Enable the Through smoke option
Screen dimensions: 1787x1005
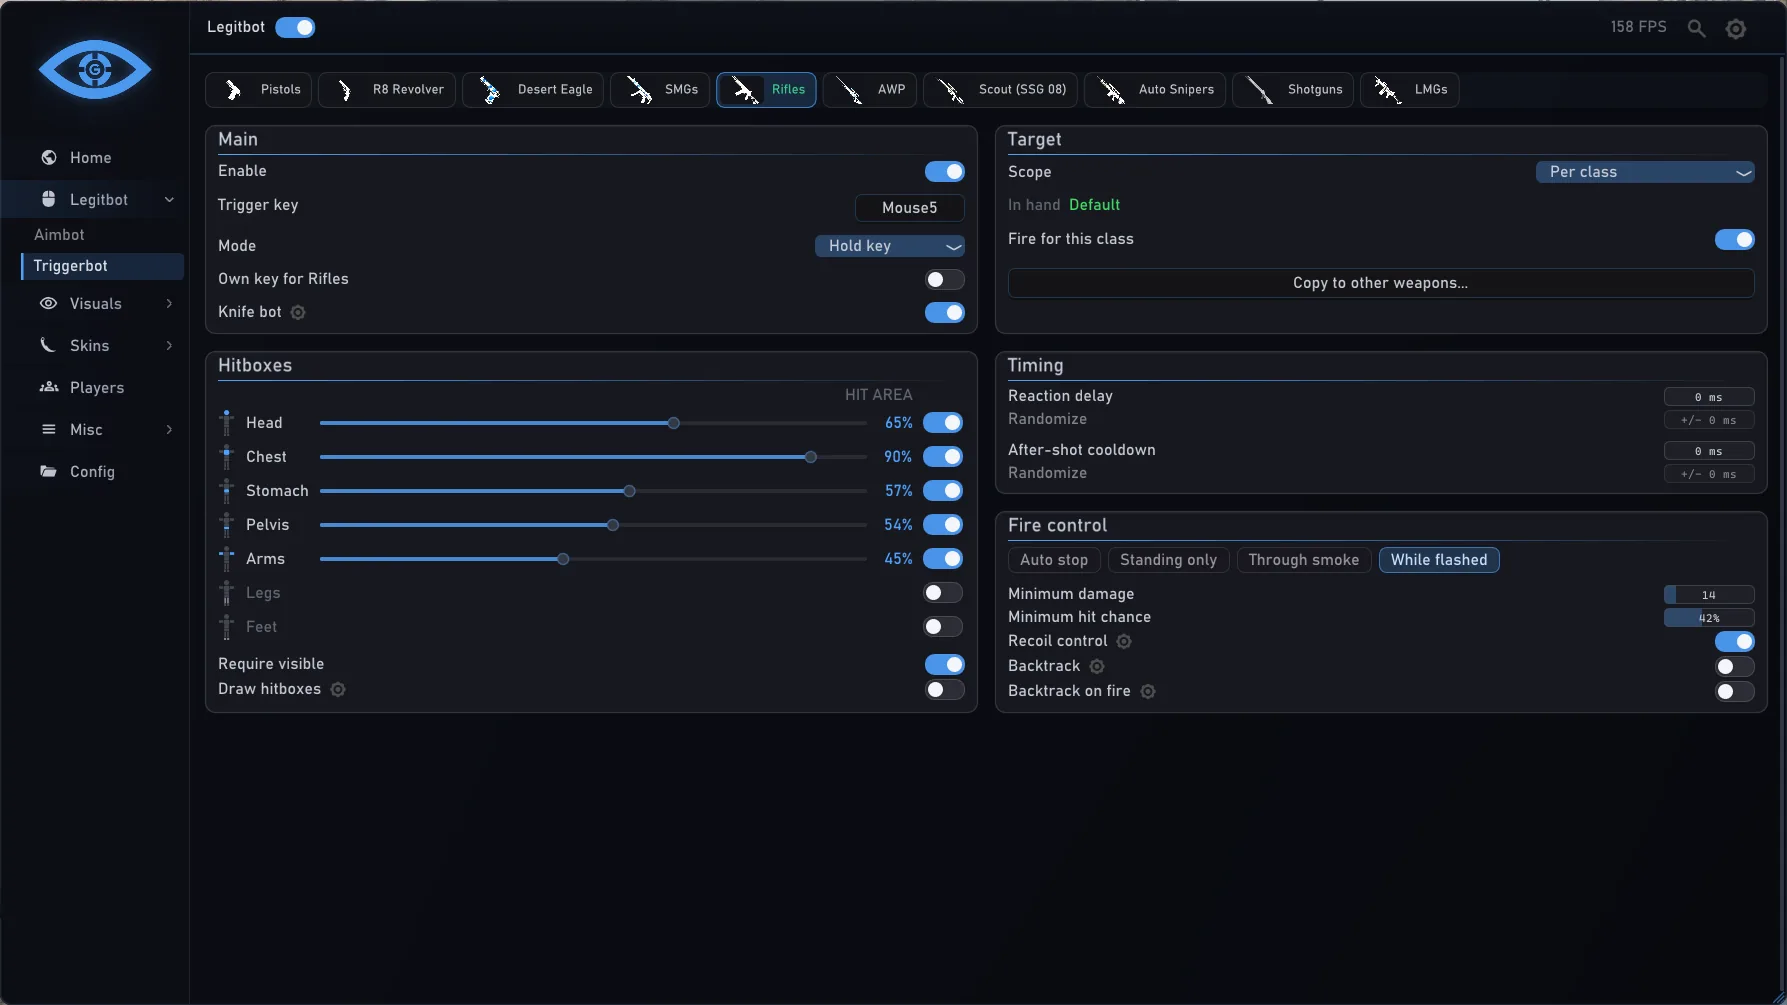coord(1304,560)
